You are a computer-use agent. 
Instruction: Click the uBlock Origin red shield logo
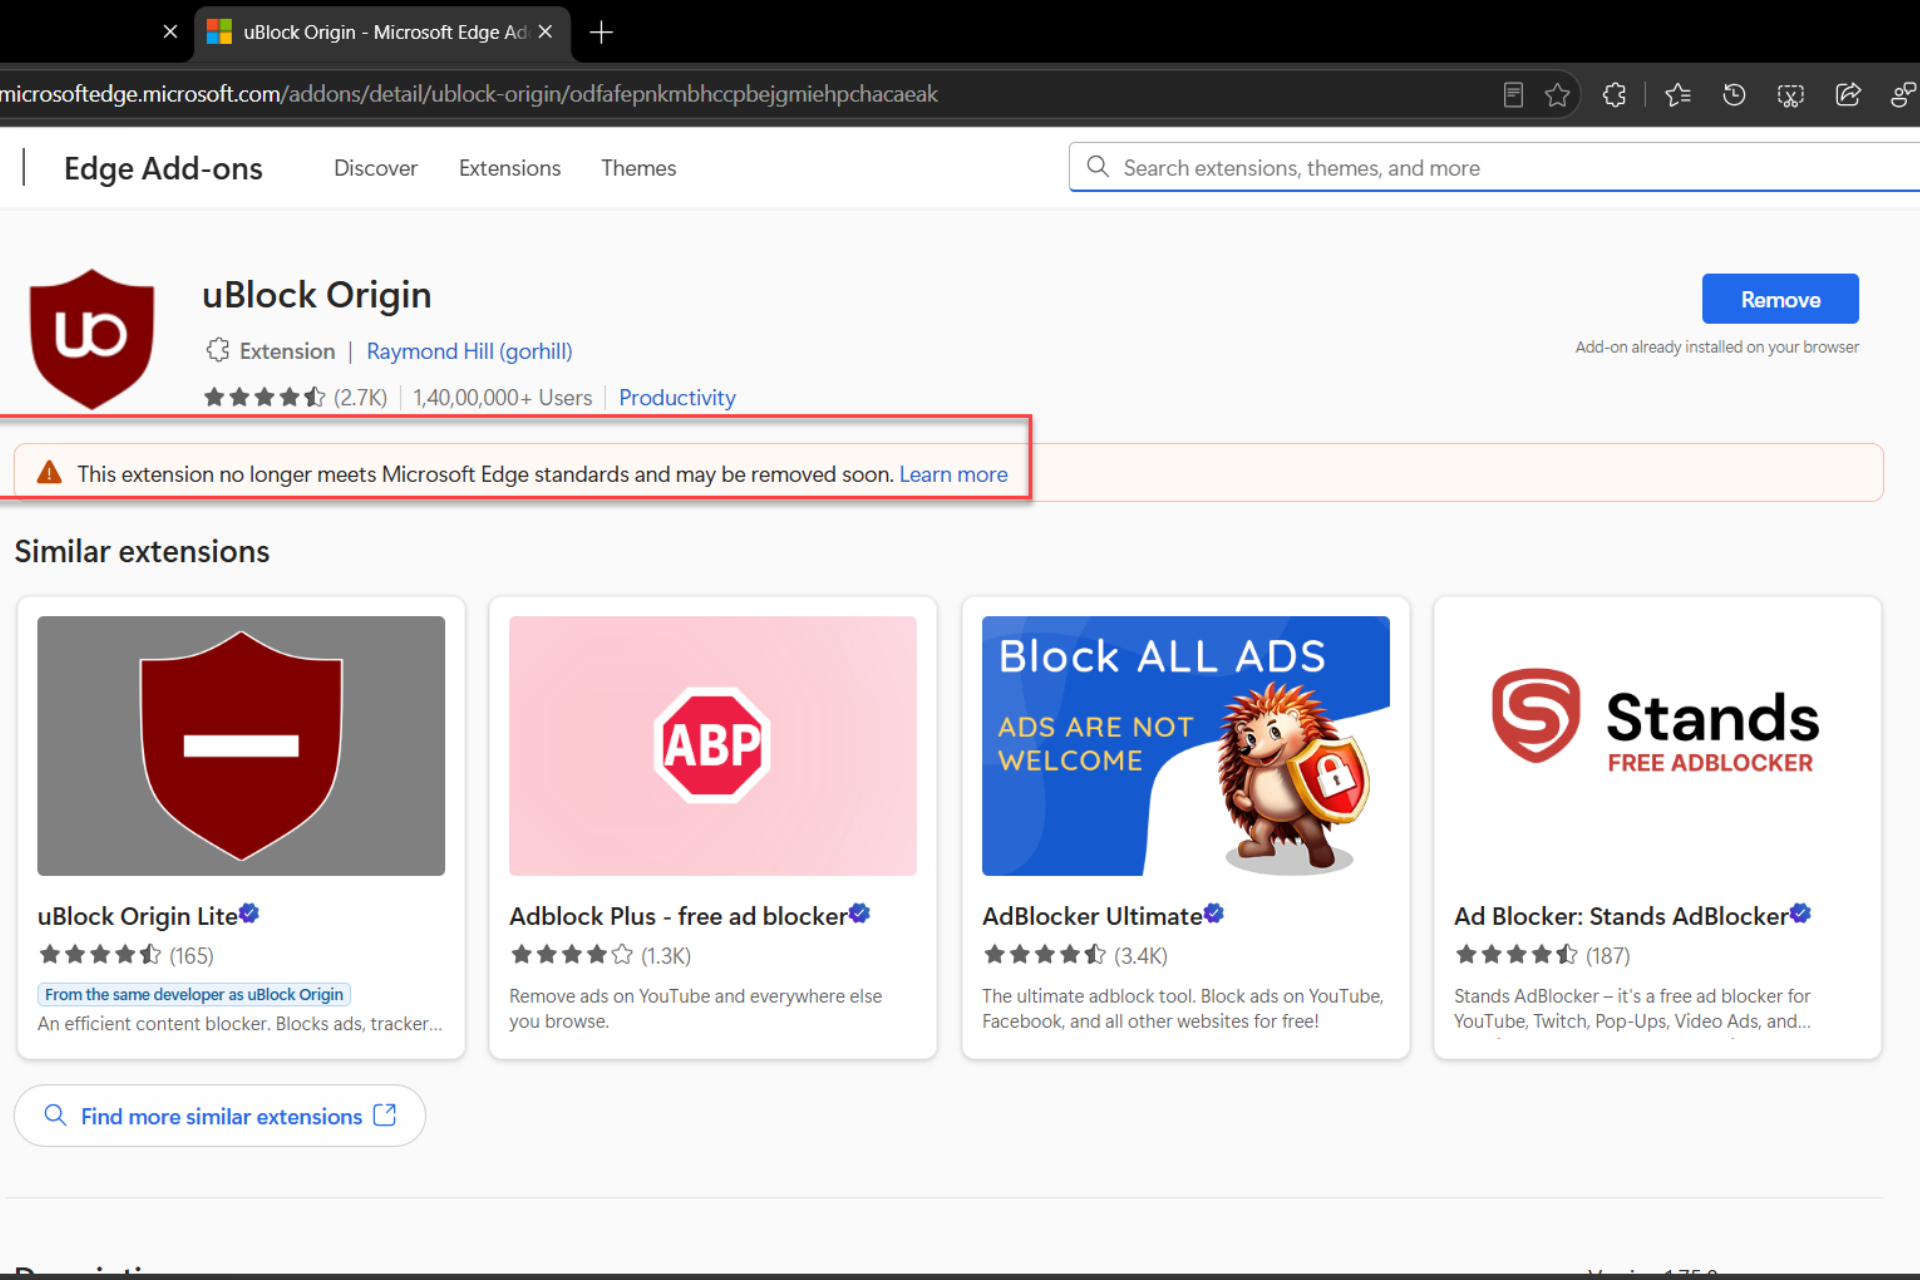(x=92, y=338)
